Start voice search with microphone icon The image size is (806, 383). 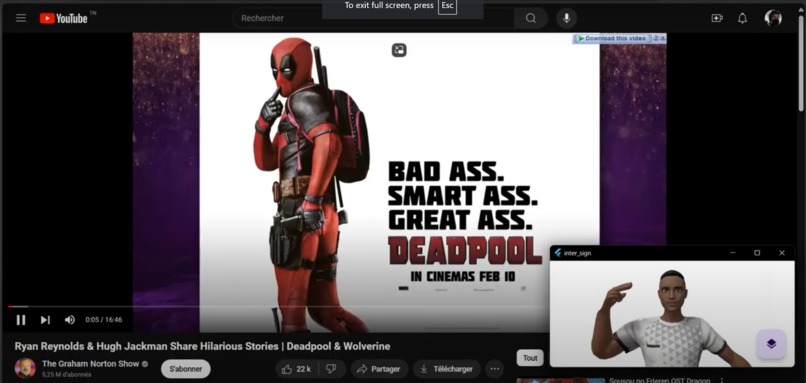(x=566, y=19)
